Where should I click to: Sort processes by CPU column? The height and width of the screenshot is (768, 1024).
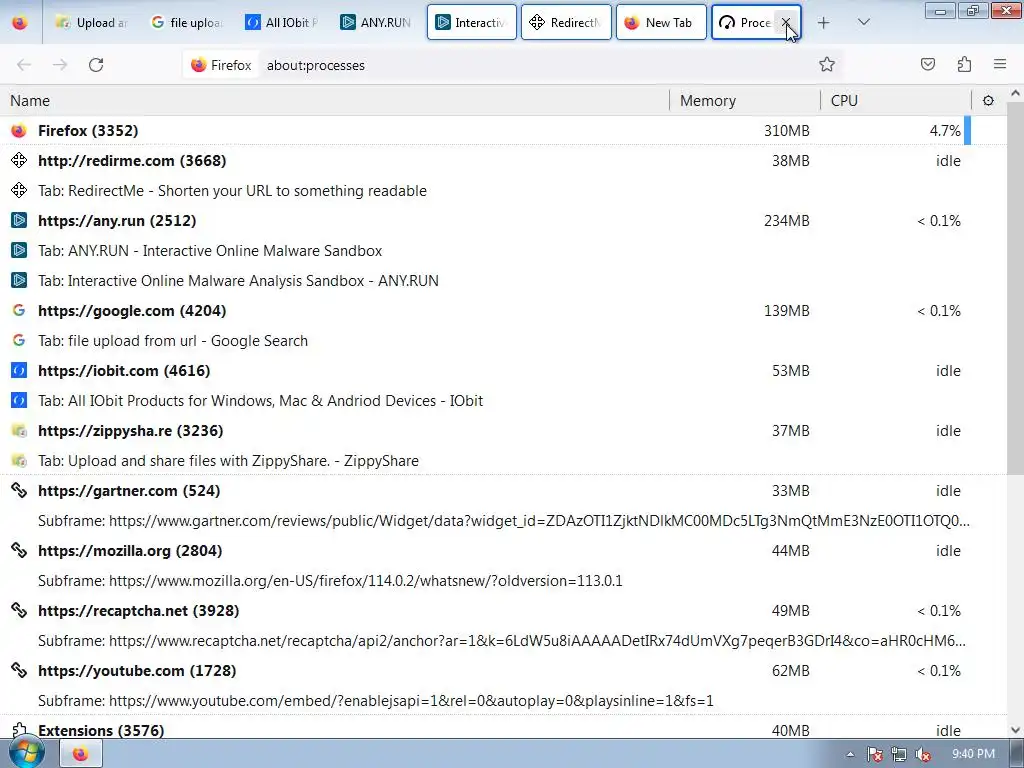coord(896,101)
